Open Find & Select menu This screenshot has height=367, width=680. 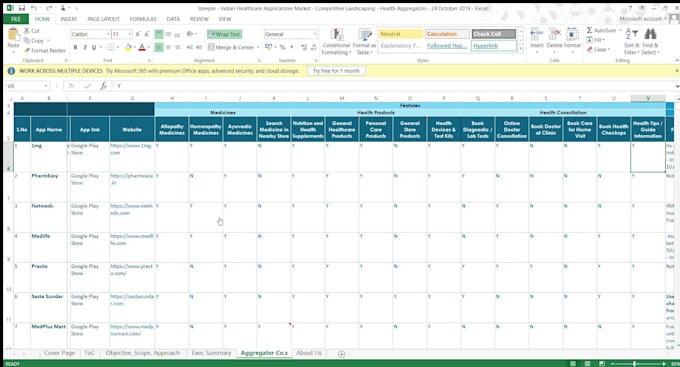click(650, 42)
